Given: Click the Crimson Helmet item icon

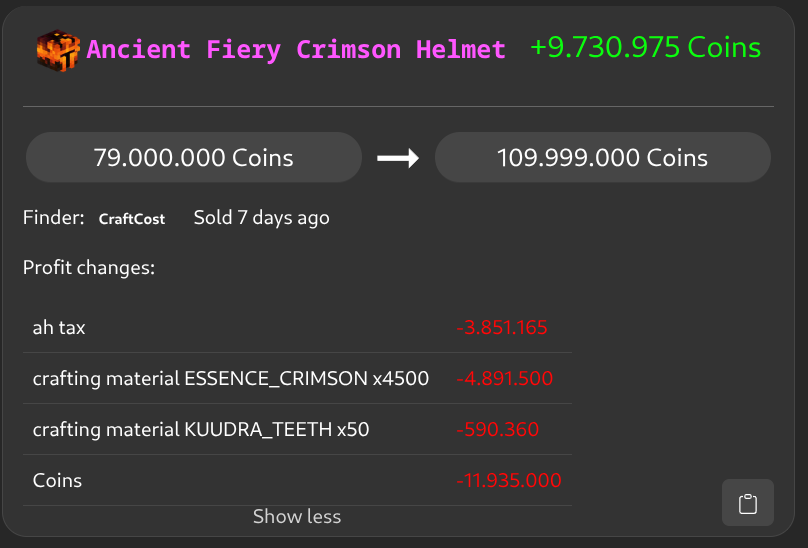Looking at the screenshot, I should (x=57, y=49).
